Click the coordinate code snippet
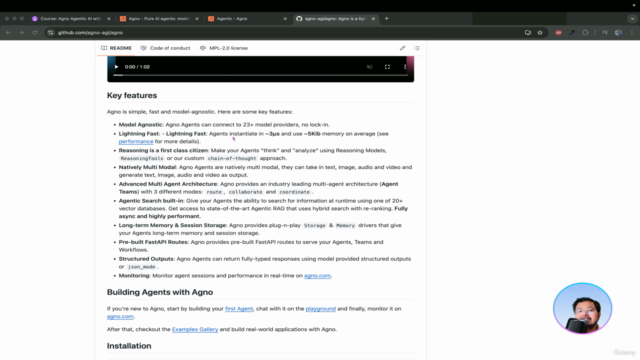This screenshot has height=360, width=640. (x=295, y=192)
